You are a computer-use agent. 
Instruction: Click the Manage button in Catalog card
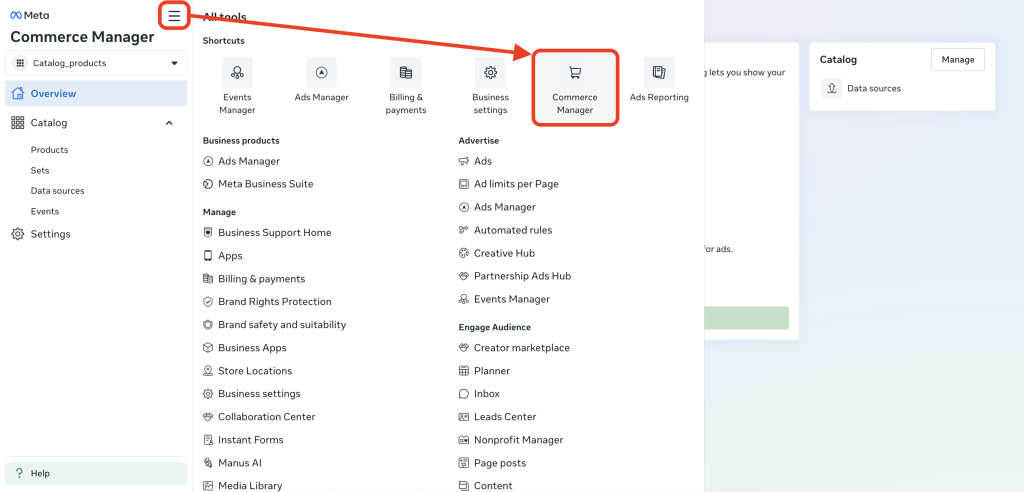coord(957,60)
